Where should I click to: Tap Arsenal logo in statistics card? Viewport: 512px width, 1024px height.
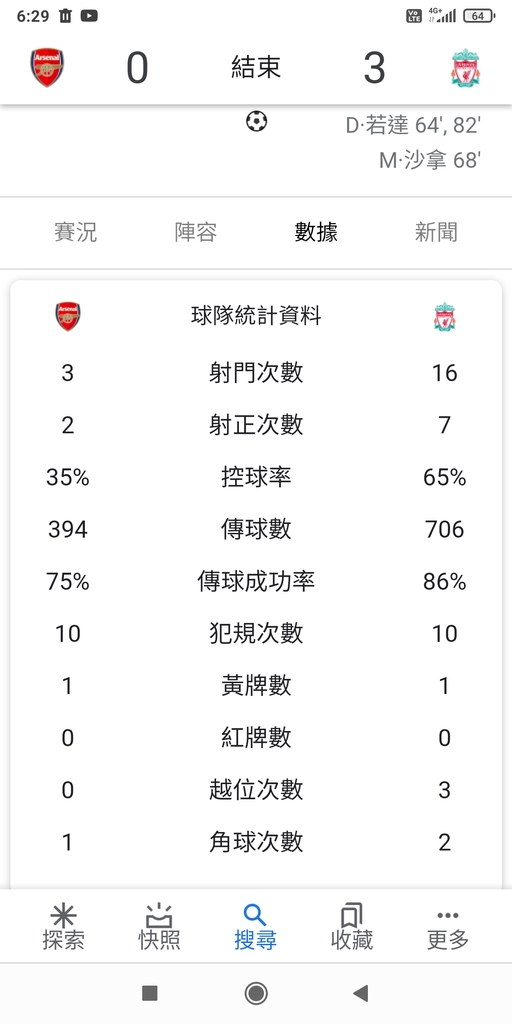[x=68, y=317]
